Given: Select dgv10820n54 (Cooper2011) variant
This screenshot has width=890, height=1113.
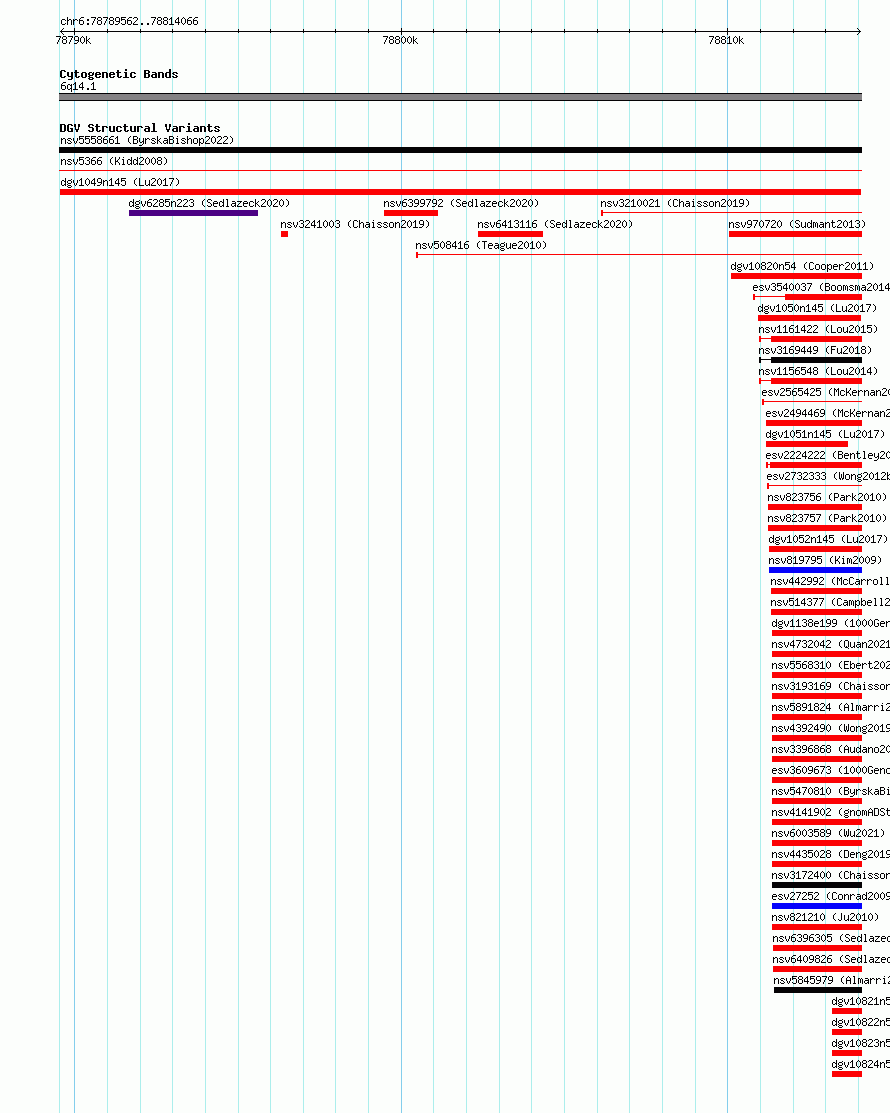Looking at the screenshot, I should pos(802,266).
